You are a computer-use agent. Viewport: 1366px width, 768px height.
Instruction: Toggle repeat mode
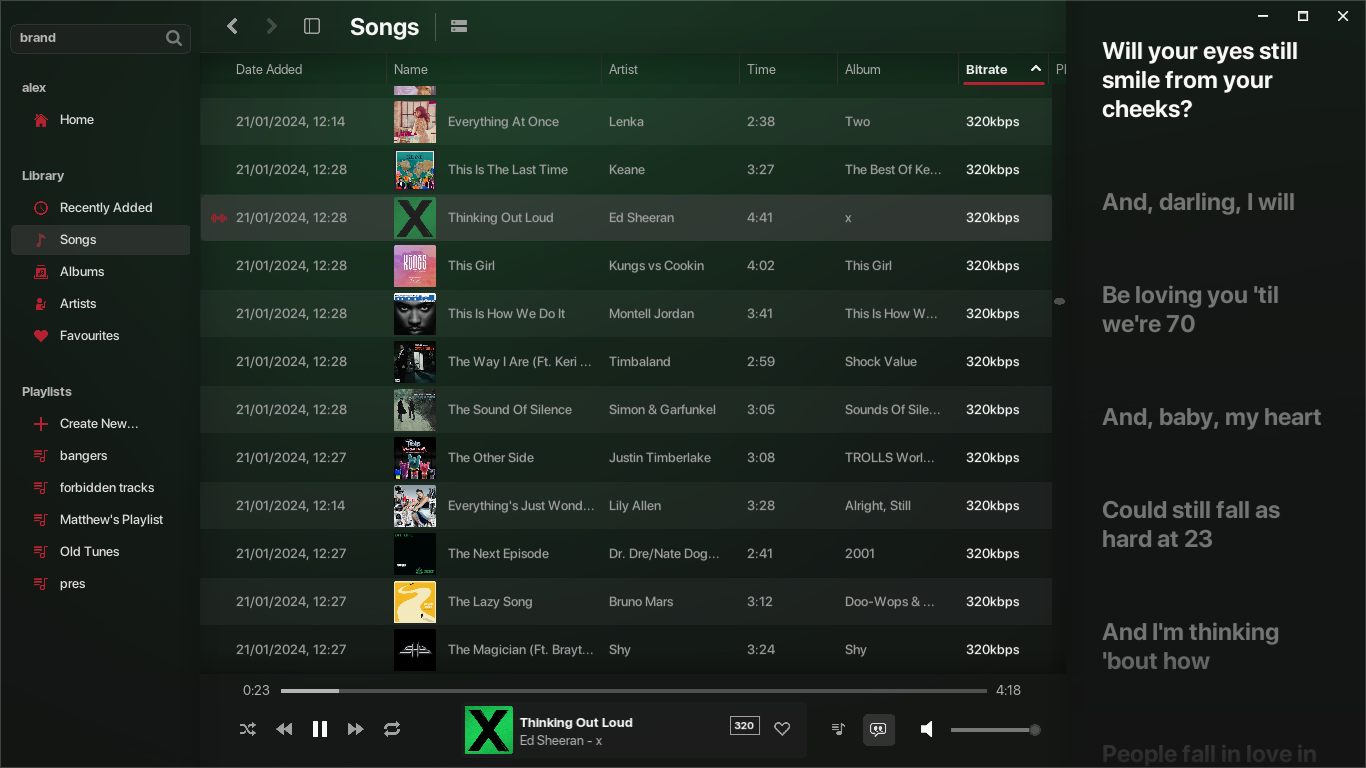click(x=392, y=729)
